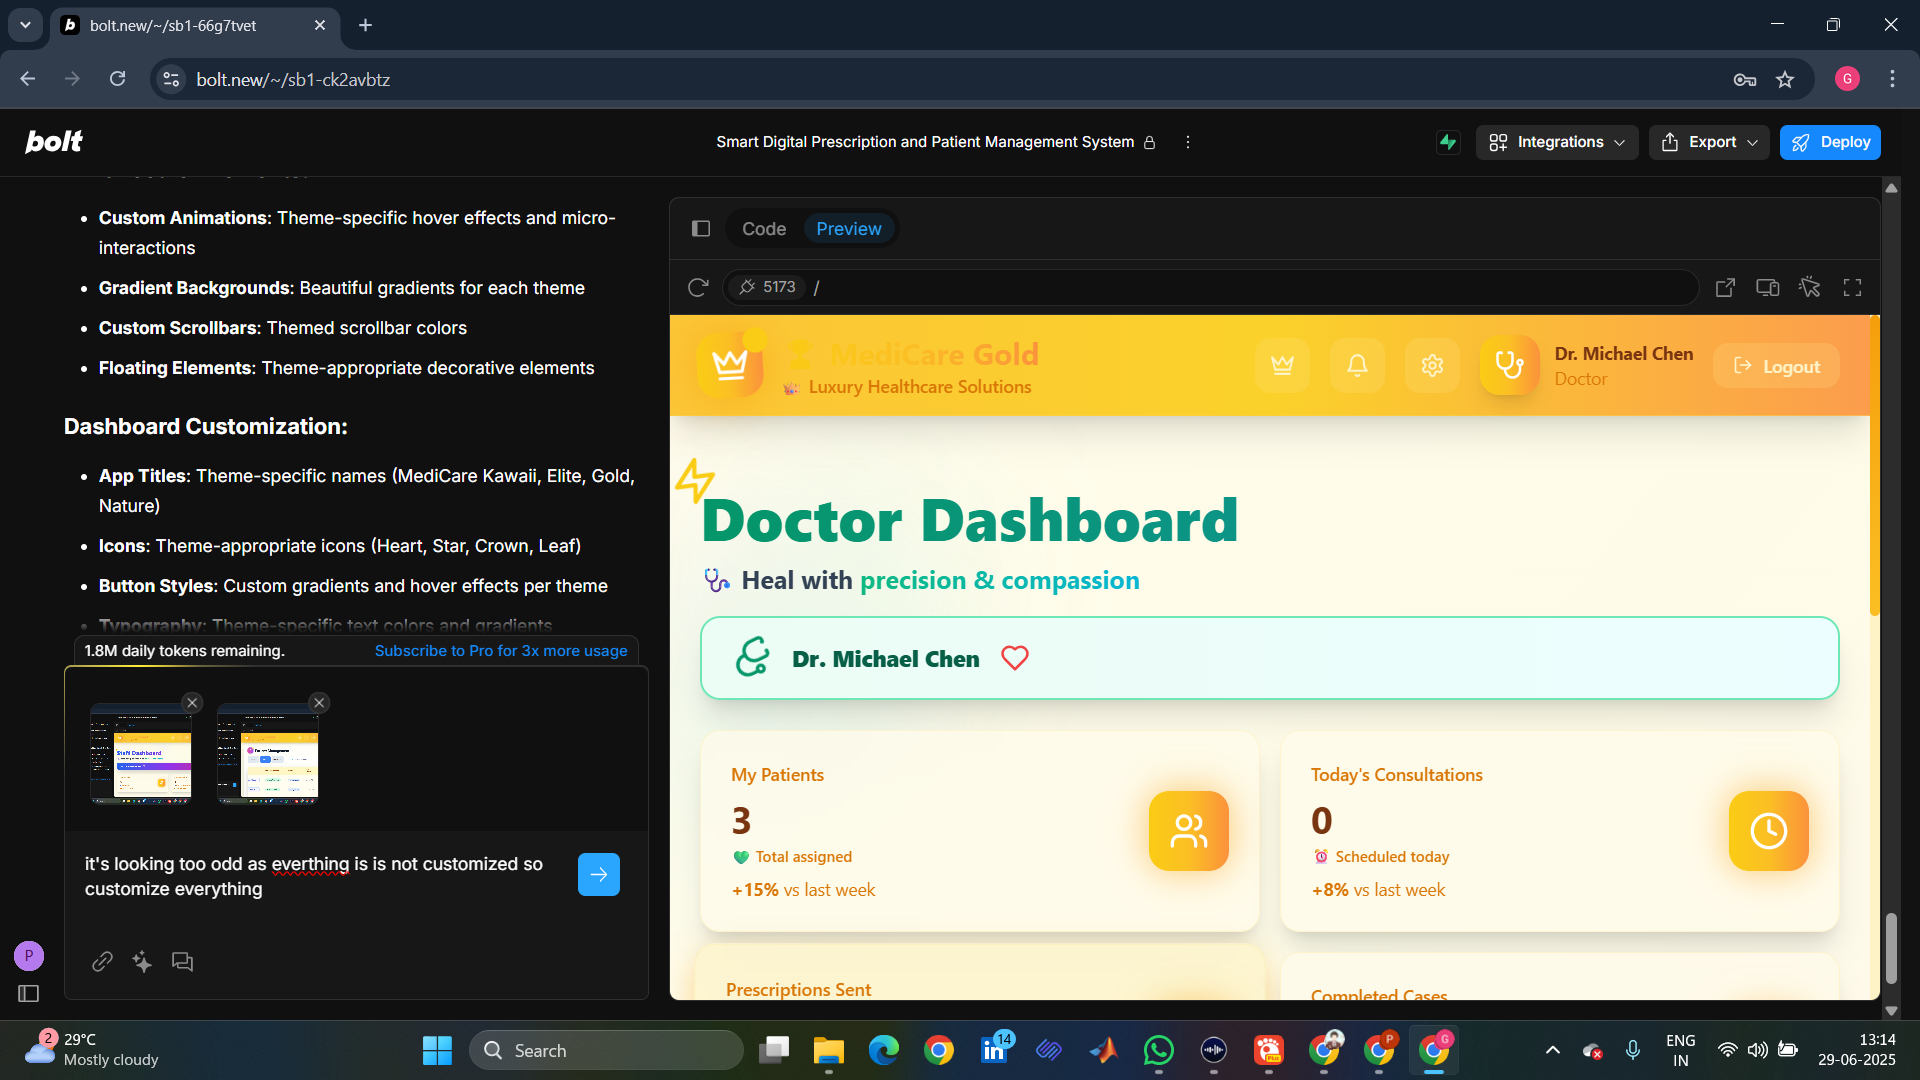Expand the Integrations dropdown
This screenshot has height=1080, width=1920.
(1557, 142)
